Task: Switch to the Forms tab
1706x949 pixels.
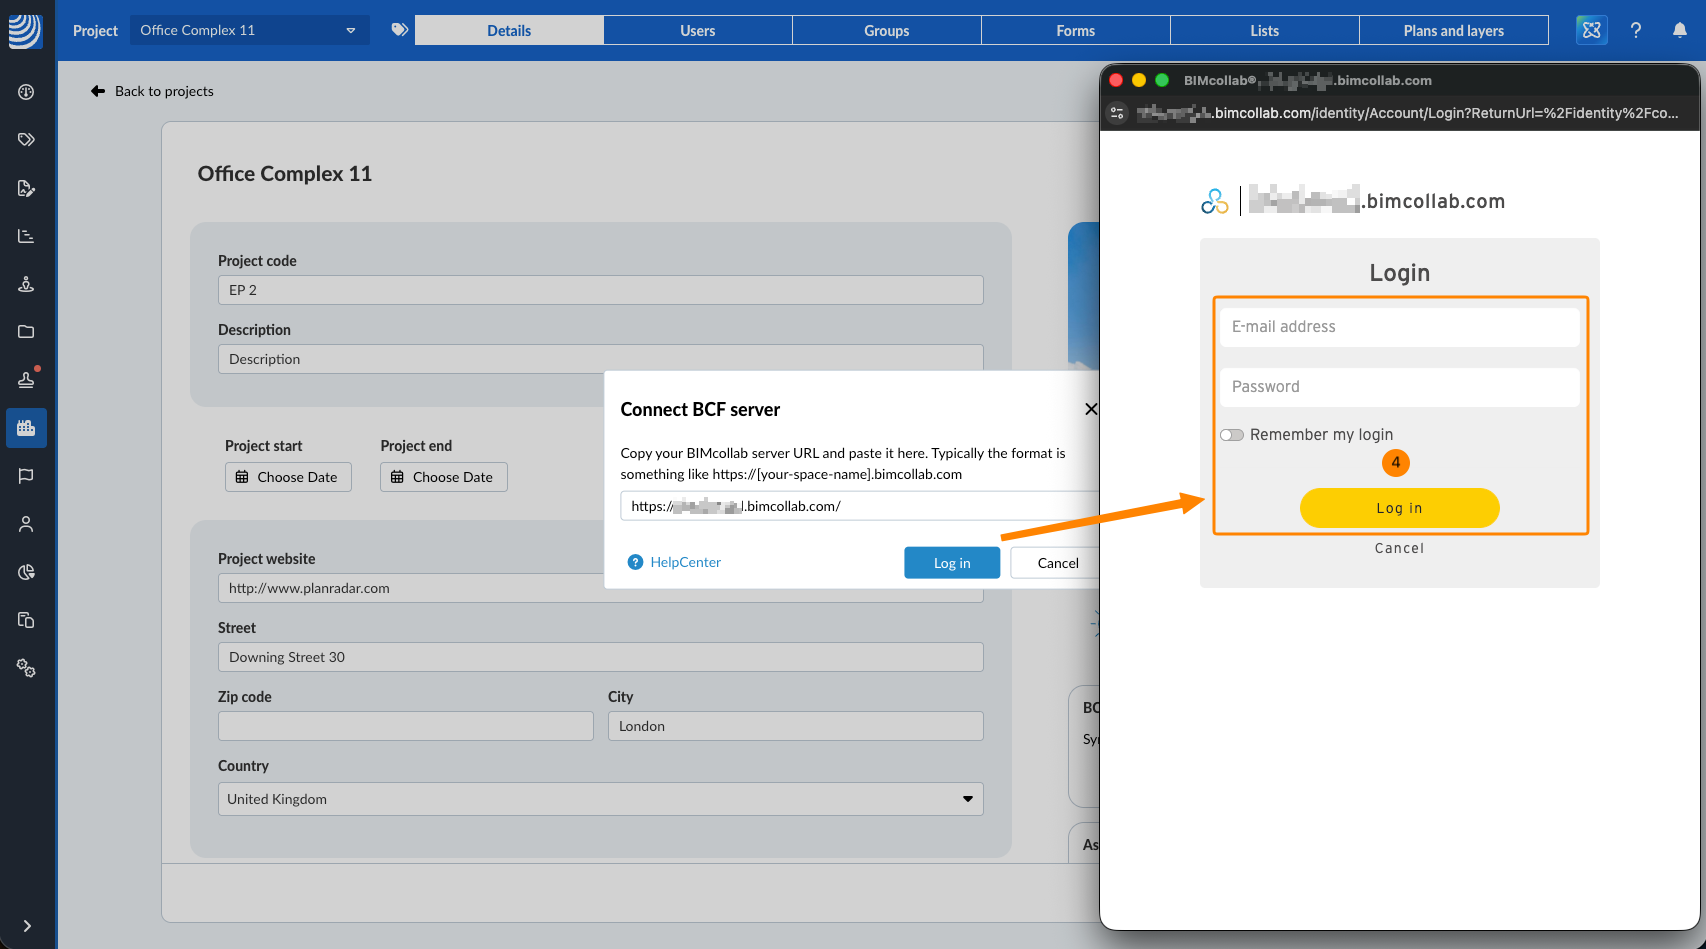Action: (x=1076, y=30)
